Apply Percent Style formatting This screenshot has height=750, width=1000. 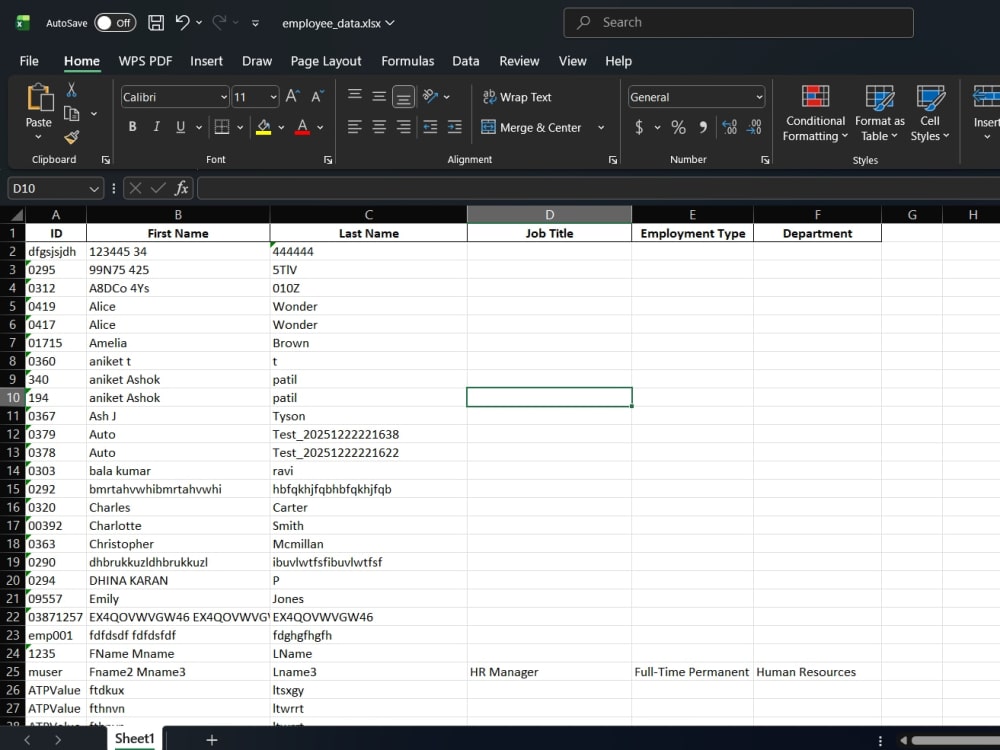678,128
